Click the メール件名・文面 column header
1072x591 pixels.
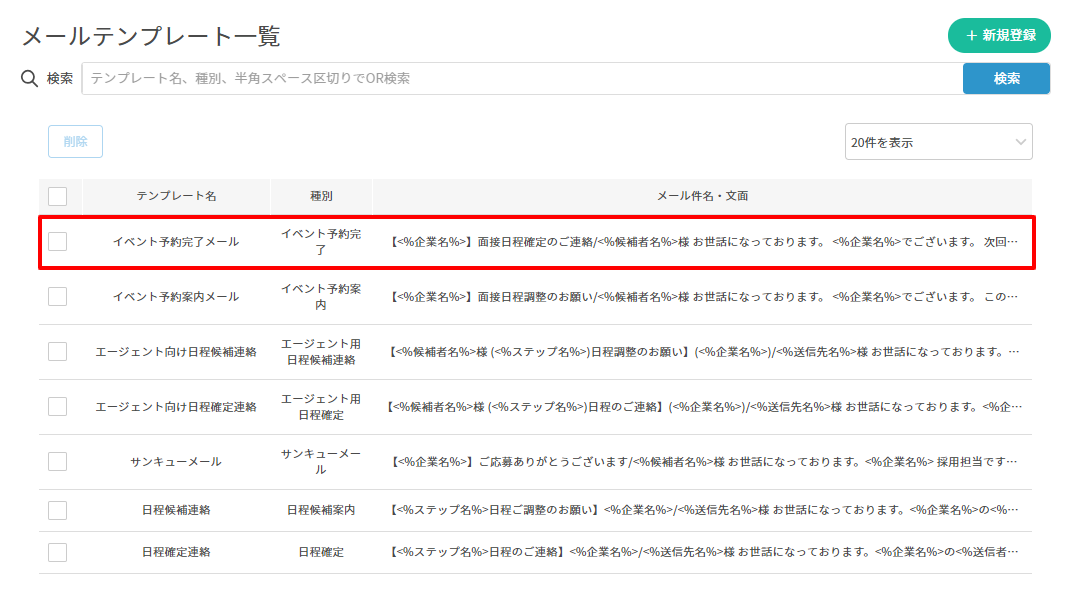coord(702,196)
